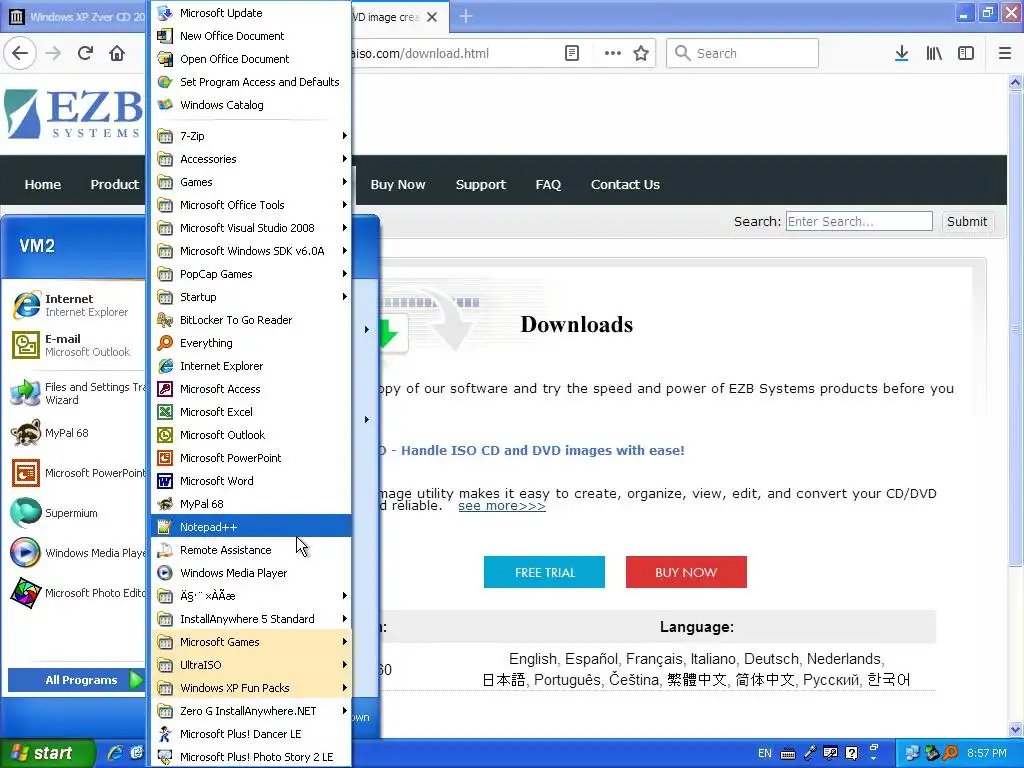Toggle reader view icon in address bar

572,54
